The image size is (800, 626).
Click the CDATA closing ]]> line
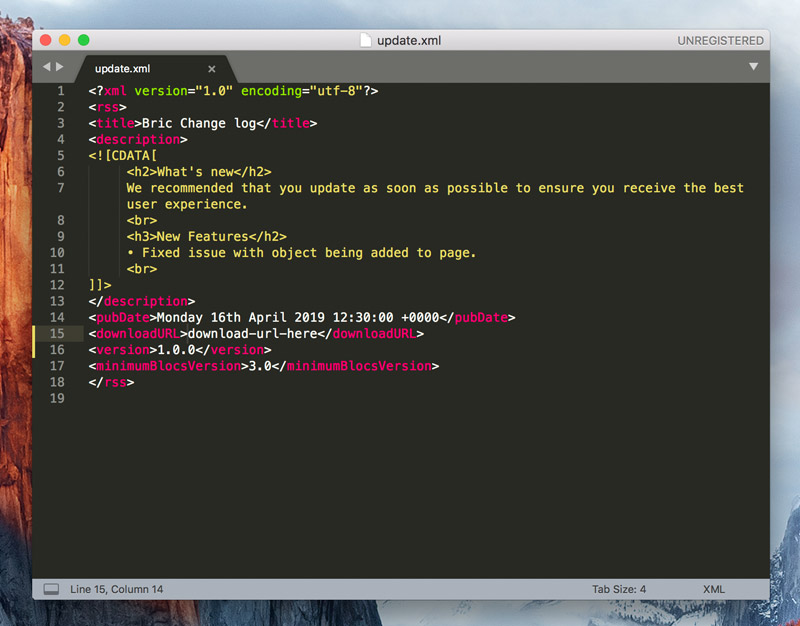(x=99, y=285)
